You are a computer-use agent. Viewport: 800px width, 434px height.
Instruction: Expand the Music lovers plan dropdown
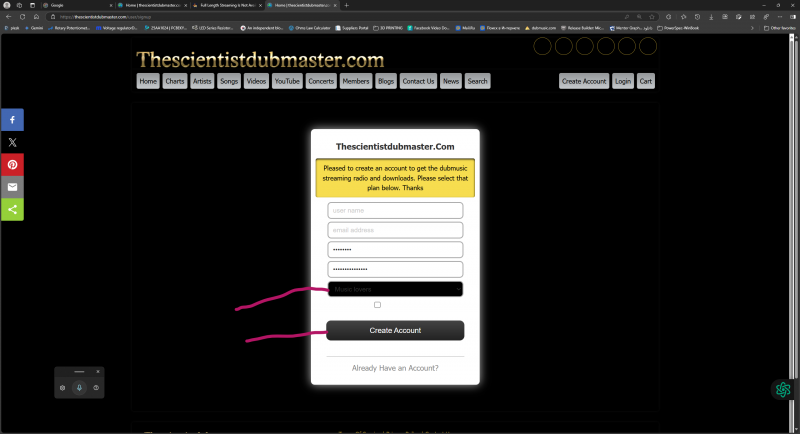395,289
